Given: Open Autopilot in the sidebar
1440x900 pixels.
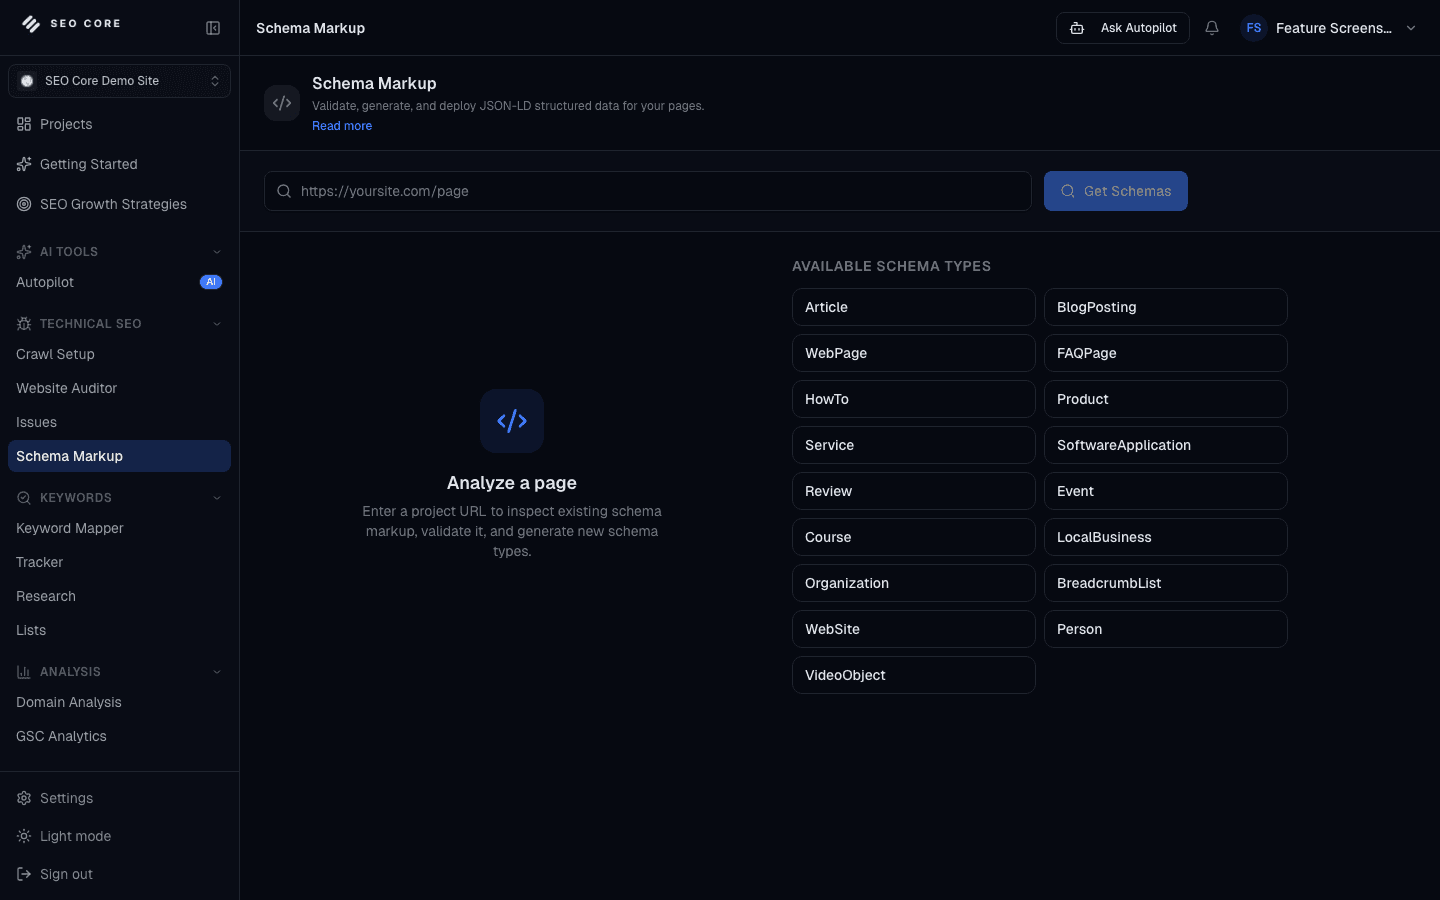Looking at the screenshot, I should point(119,282).
